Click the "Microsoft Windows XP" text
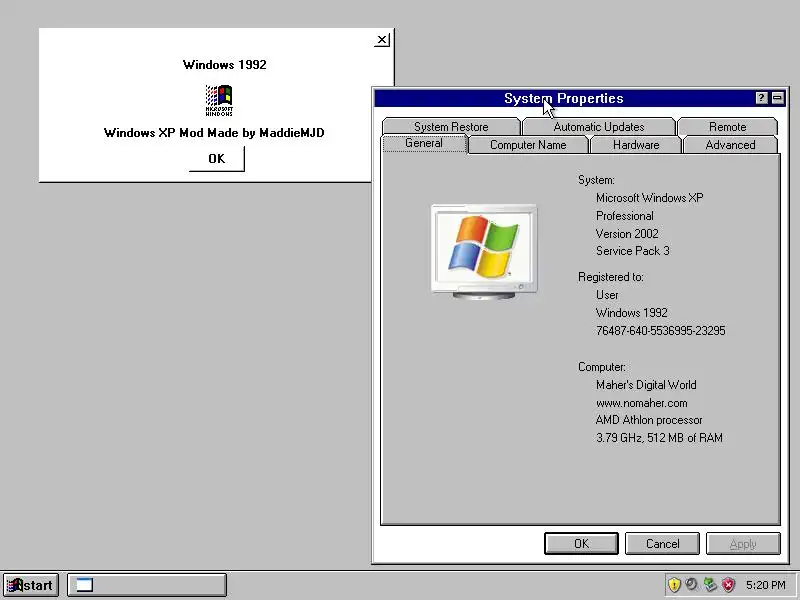Viewport: 800px width, 600px height. click(649, 197)
